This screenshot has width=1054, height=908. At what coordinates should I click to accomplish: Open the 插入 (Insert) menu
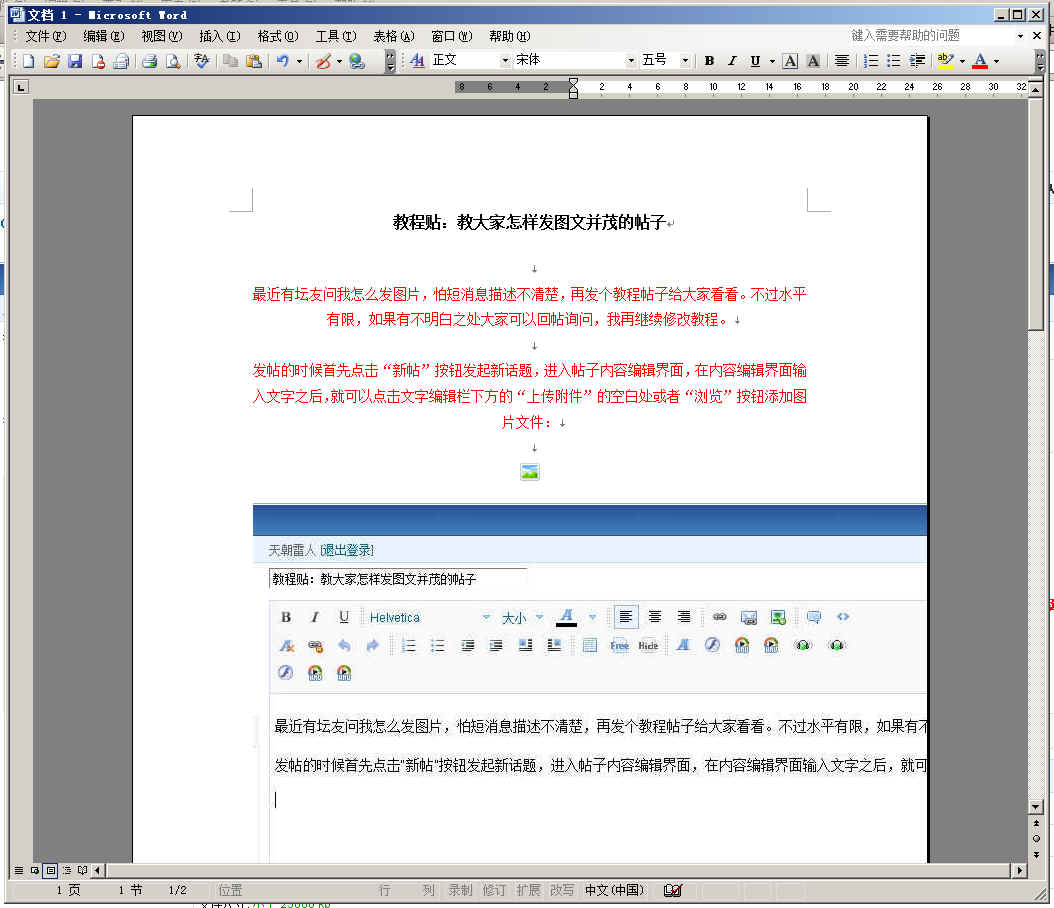point(219,36)
